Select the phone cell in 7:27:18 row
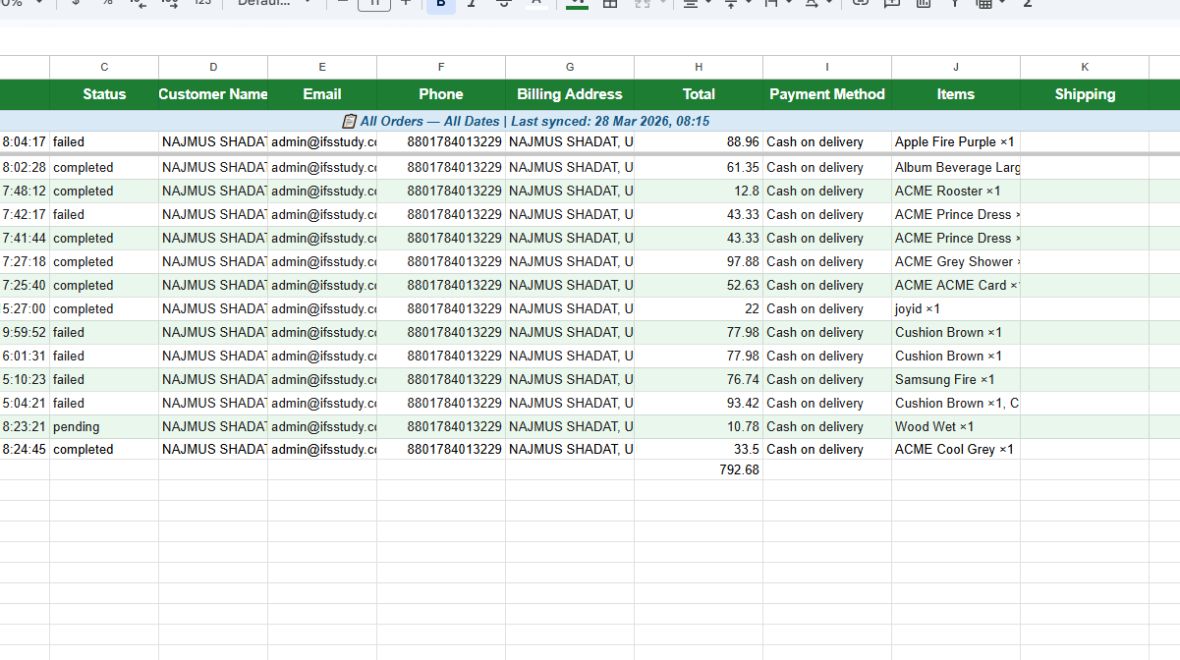The width and height of the screenshot is (1180, 660). tap(441, 262)
